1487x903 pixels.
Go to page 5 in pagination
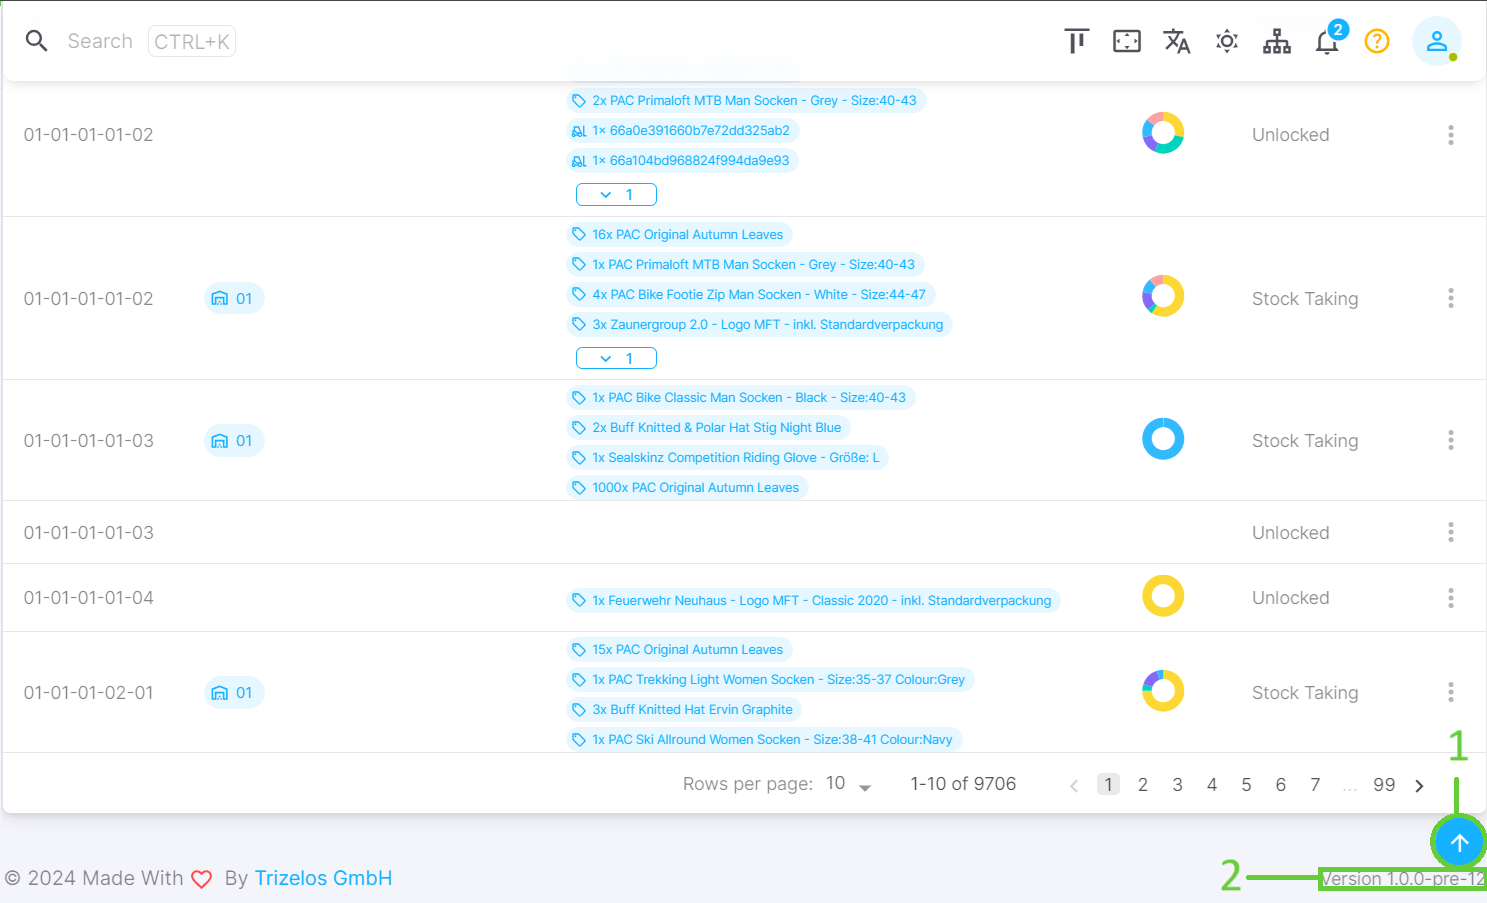click(x=1246, y=785)
